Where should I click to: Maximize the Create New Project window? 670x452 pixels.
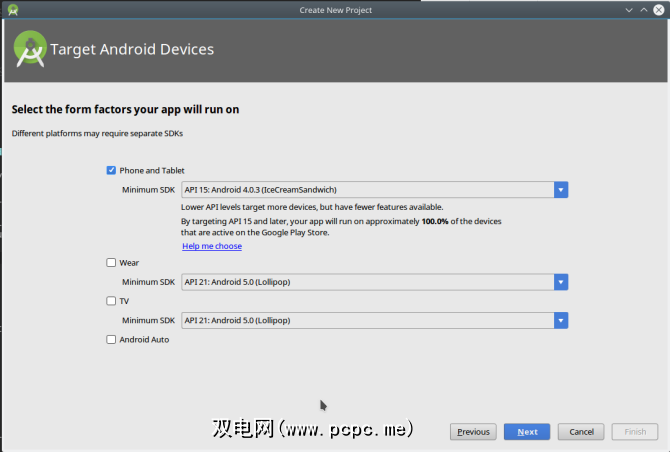click(644, 10)
